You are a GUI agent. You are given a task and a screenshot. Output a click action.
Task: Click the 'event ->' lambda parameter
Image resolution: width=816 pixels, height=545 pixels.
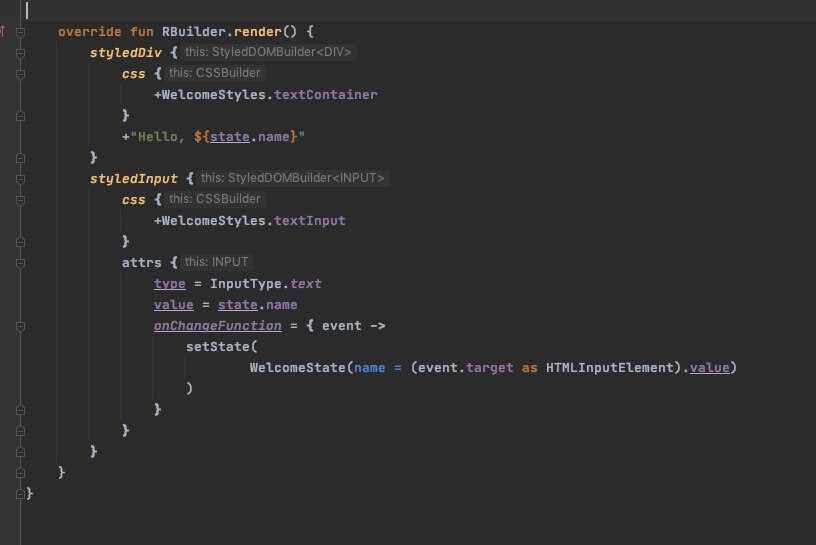coord(353,326)
